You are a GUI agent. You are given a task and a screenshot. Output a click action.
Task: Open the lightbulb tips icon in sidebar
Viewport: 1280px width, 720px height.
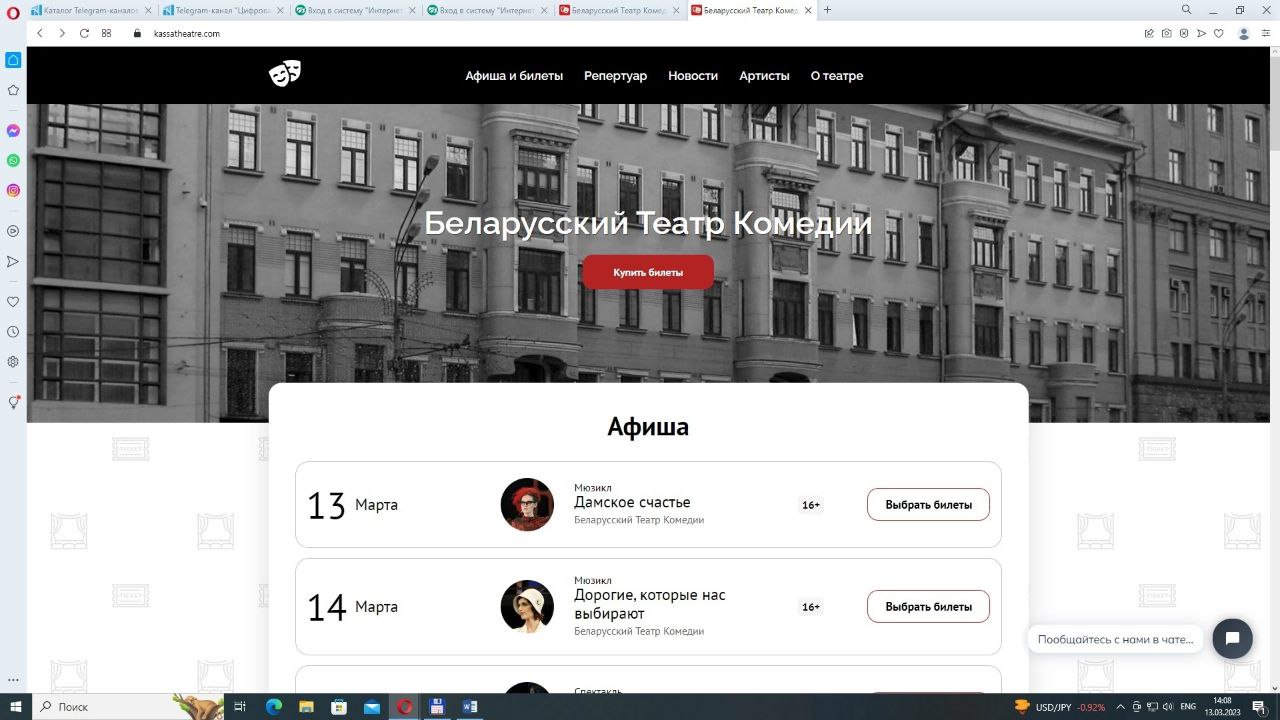(13, 402)
